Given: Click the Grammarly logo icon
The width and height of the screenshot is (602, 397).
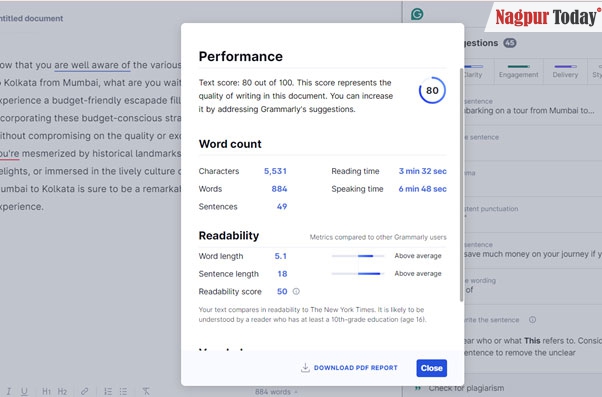Looking at the screenshot, I should (x=417, y=14).
